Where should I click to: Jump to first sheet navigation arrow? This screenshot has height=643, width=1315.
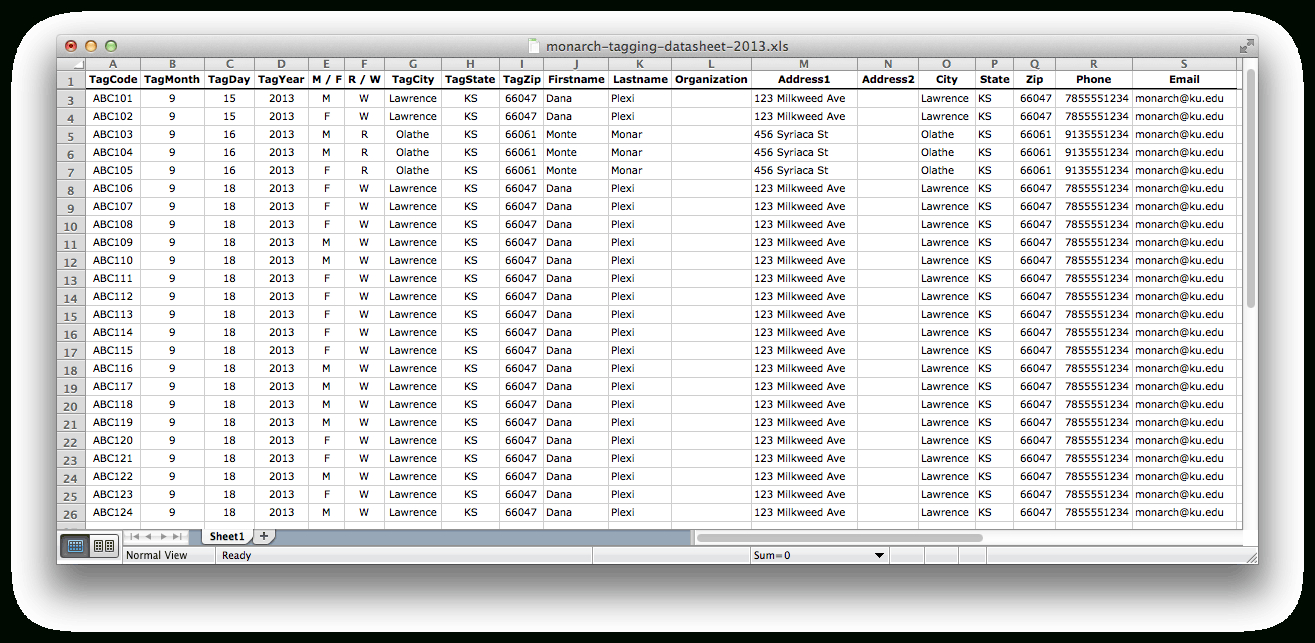pos(135,536)
